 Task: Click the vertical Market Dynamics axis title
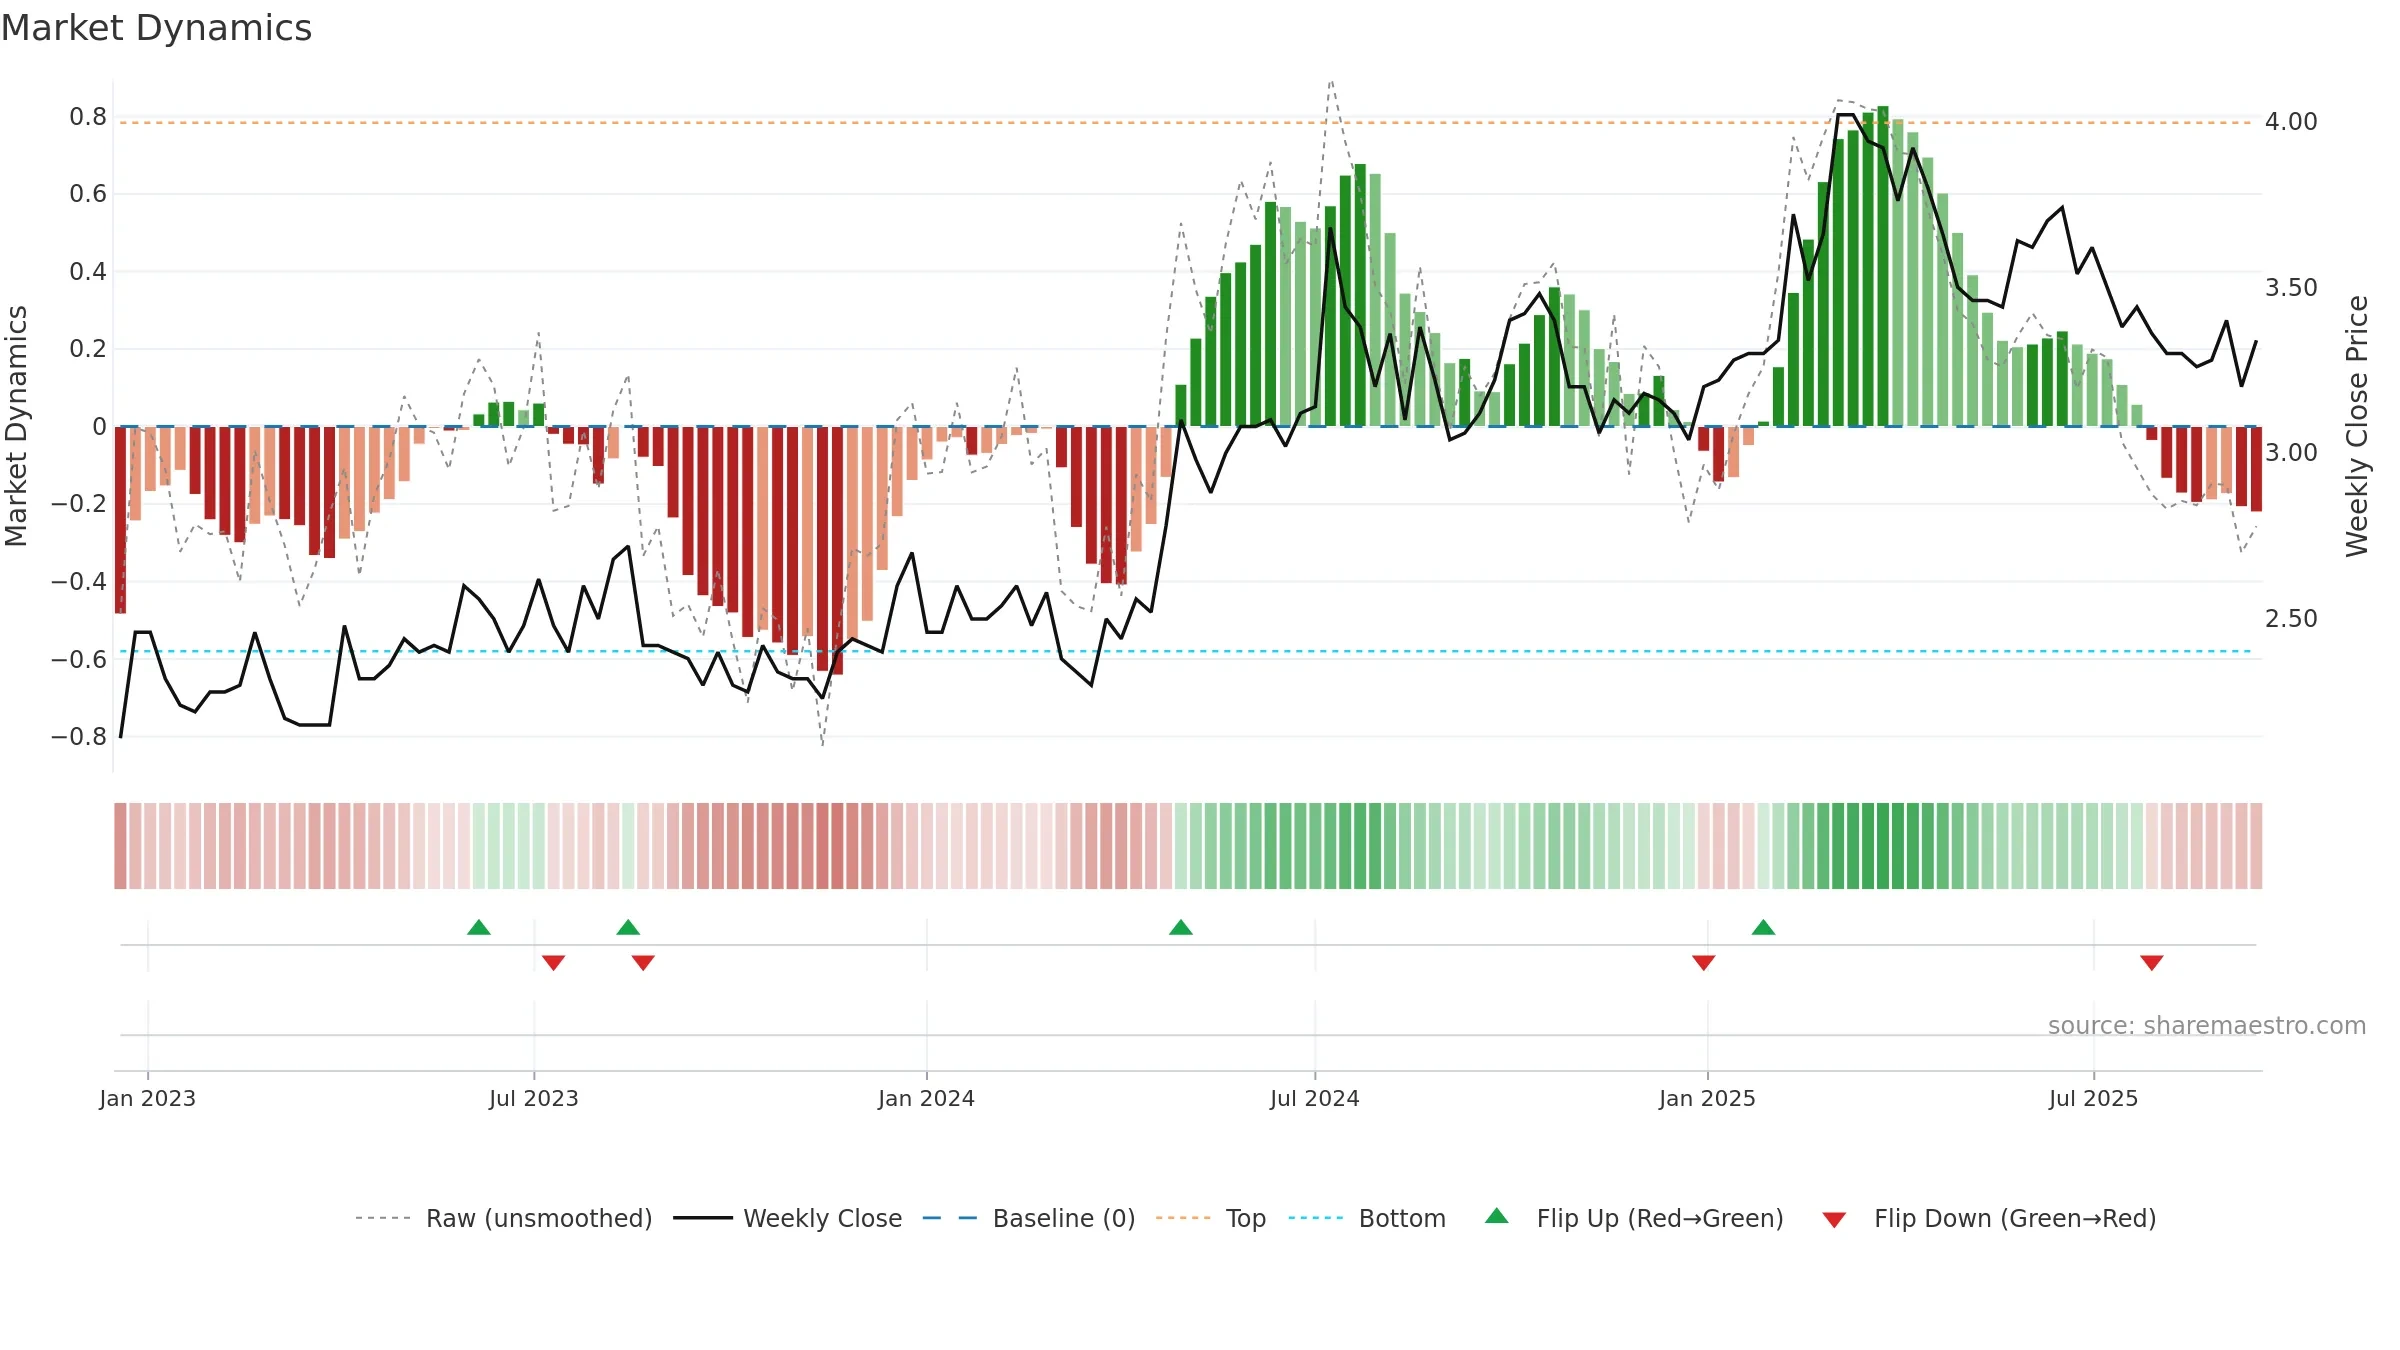[x=16, y=426]
